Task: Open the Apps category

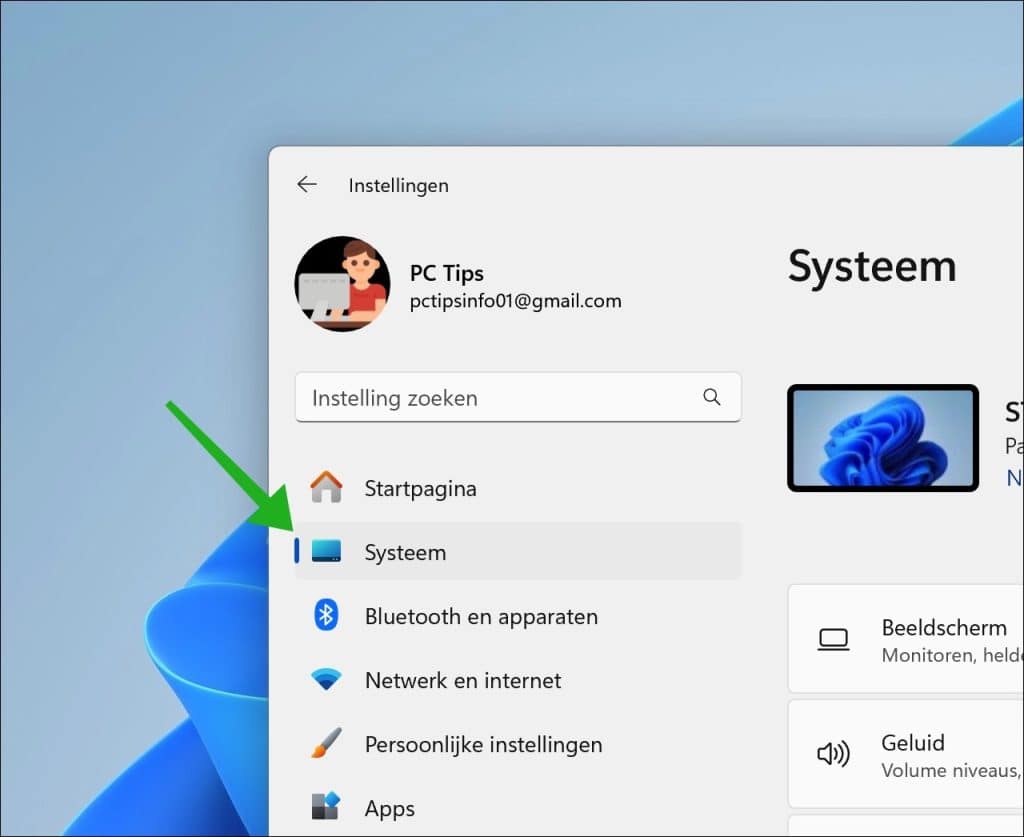Action: pyautogui.click(x=518, y=808)
